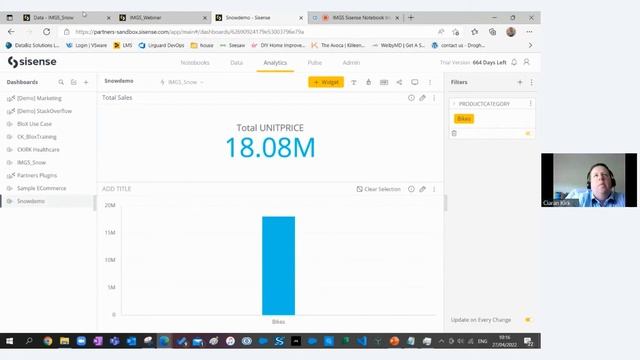Add a new dashboard filter
The width and height of the screenshot is (640, 360).
click(520, 82)
